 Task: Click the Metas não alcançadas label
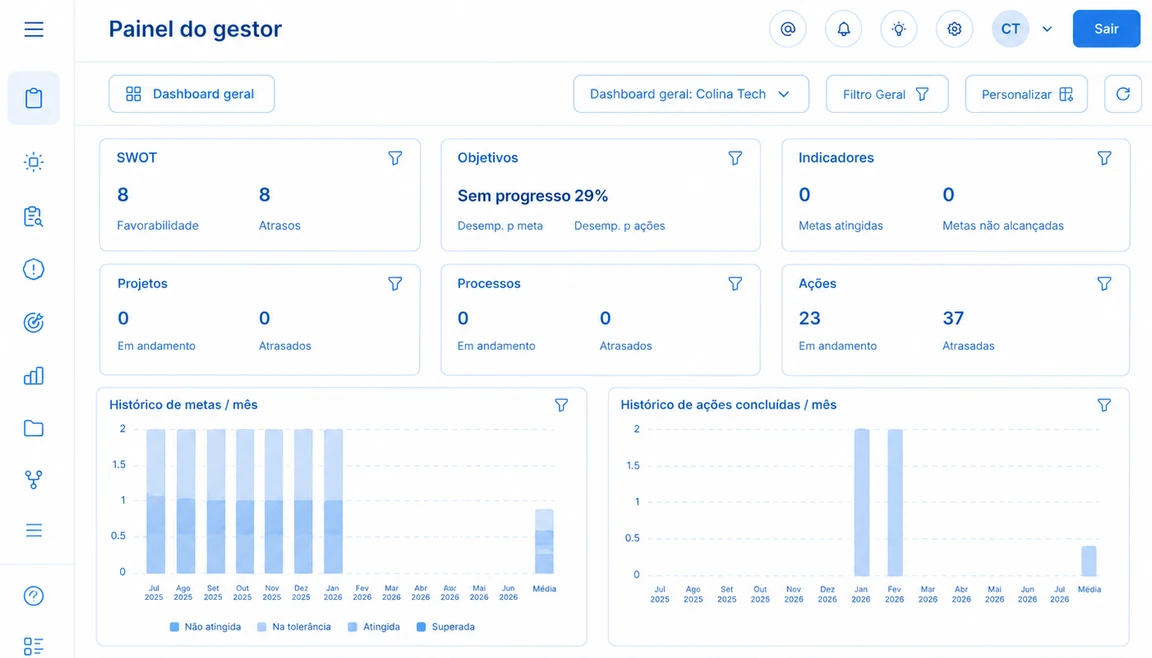1003,225
